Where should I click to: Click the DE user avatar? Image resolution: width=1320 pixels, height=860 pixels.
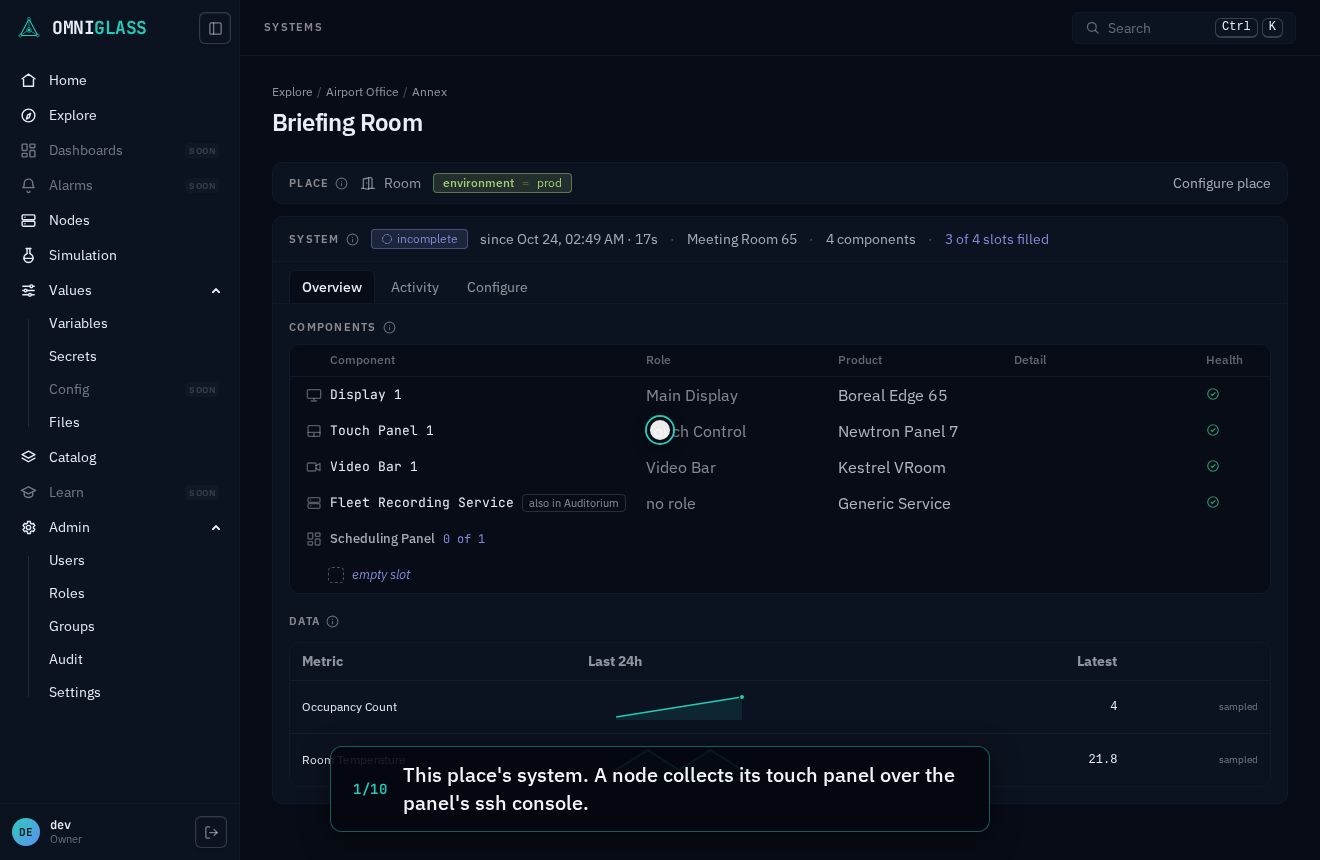click(x=26, y=832)
